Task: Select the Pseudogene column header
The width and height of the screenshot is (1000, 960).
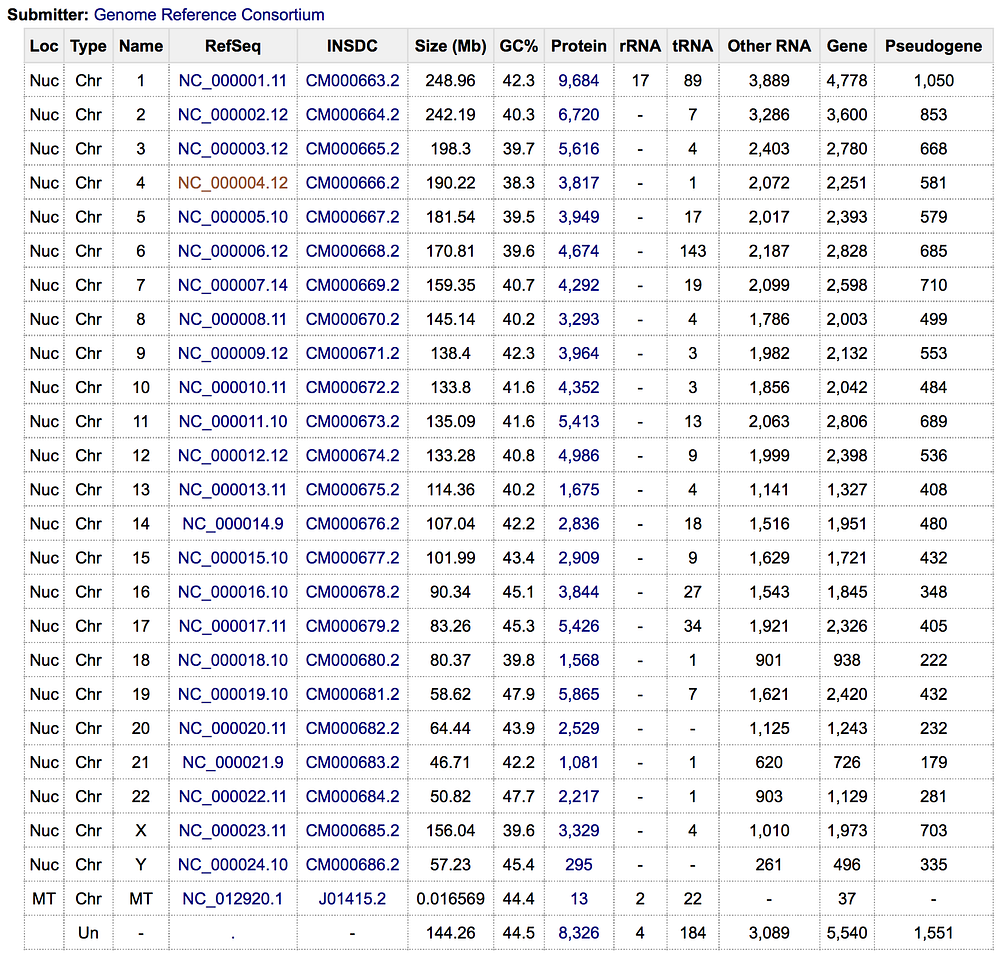Action: [934, 47]
